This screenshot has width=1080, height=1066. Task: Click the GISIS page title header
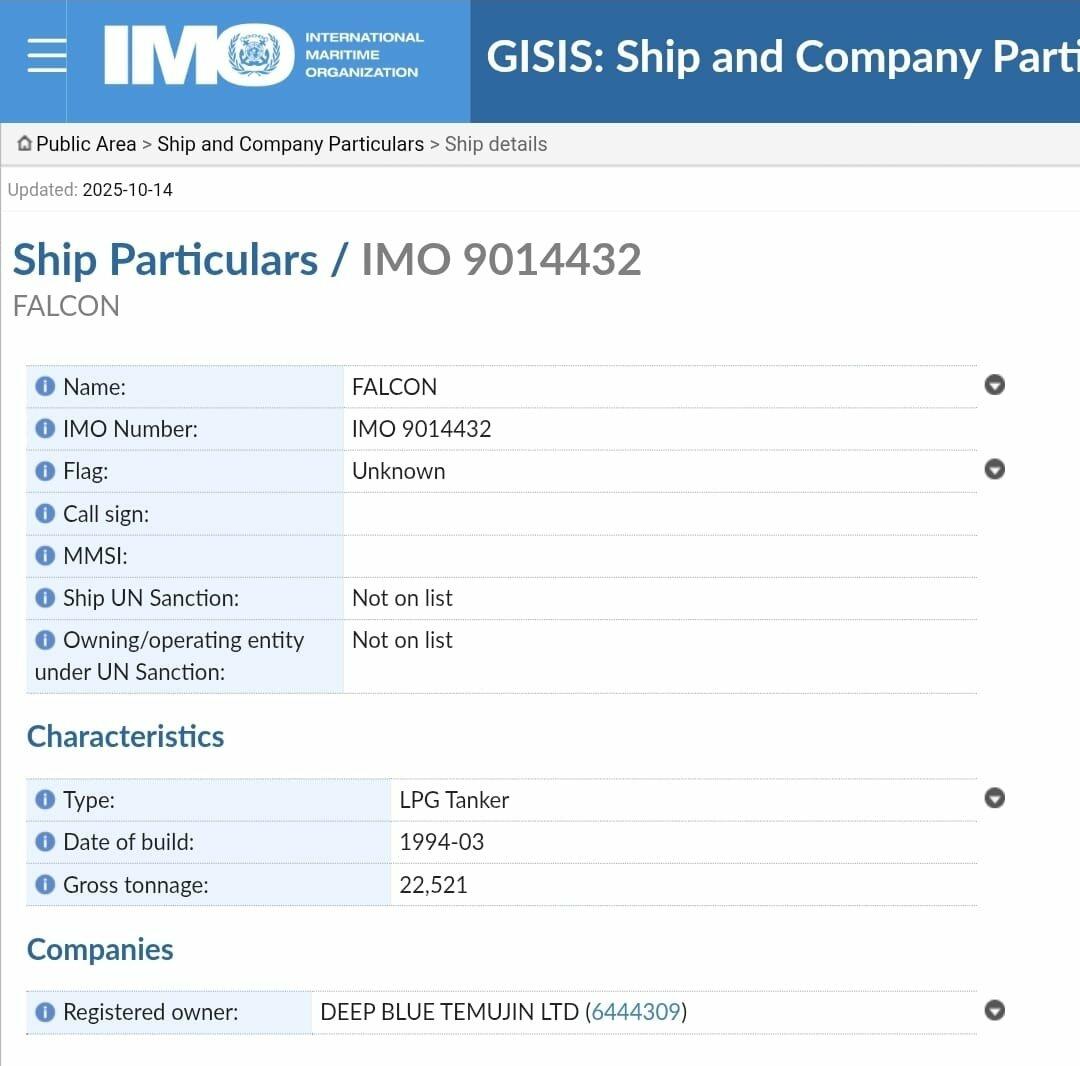782,57
